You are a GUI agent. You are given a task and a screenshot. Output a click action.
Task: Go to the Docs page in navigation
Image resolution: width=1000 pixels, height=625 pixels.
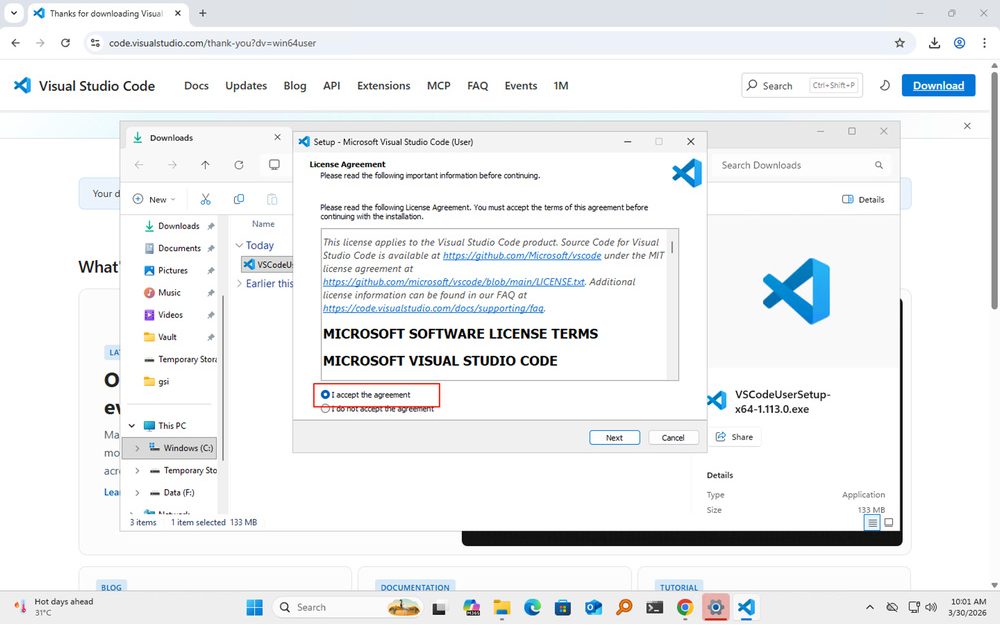tap(196, 86)
